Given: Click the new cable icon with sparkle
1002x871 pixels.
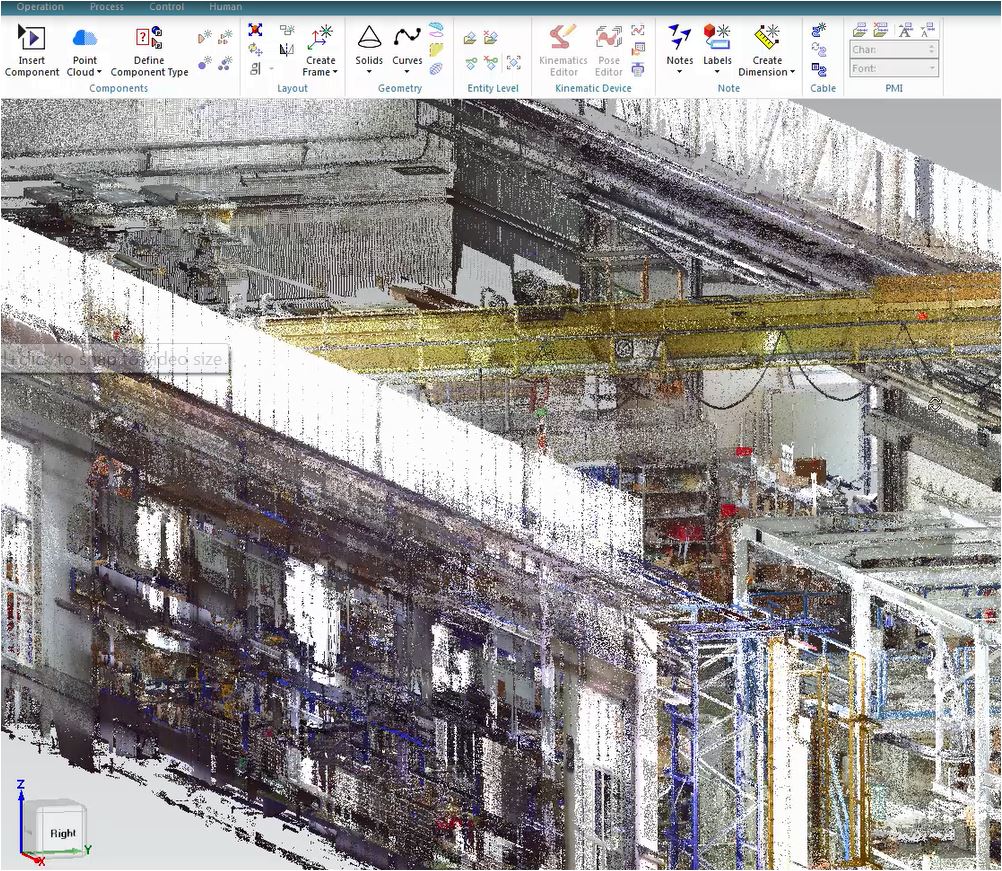Looking at the screenshot, I should tap(819, 29).
